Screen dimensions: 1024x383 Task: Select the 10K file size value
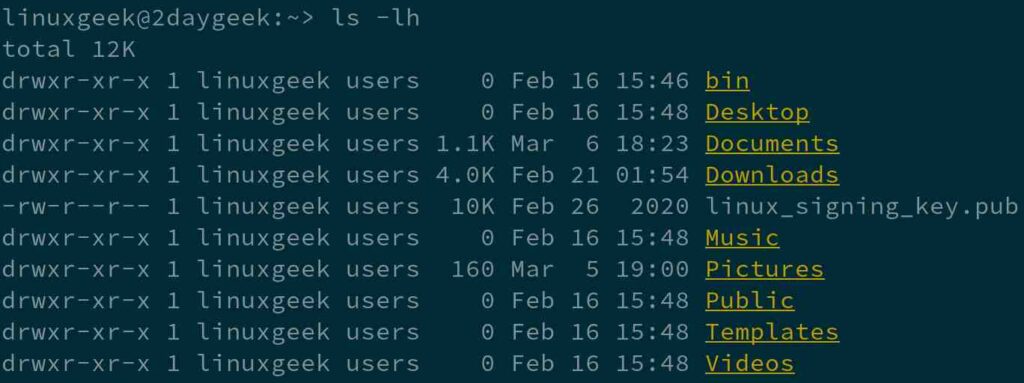[x=473, y=207]
